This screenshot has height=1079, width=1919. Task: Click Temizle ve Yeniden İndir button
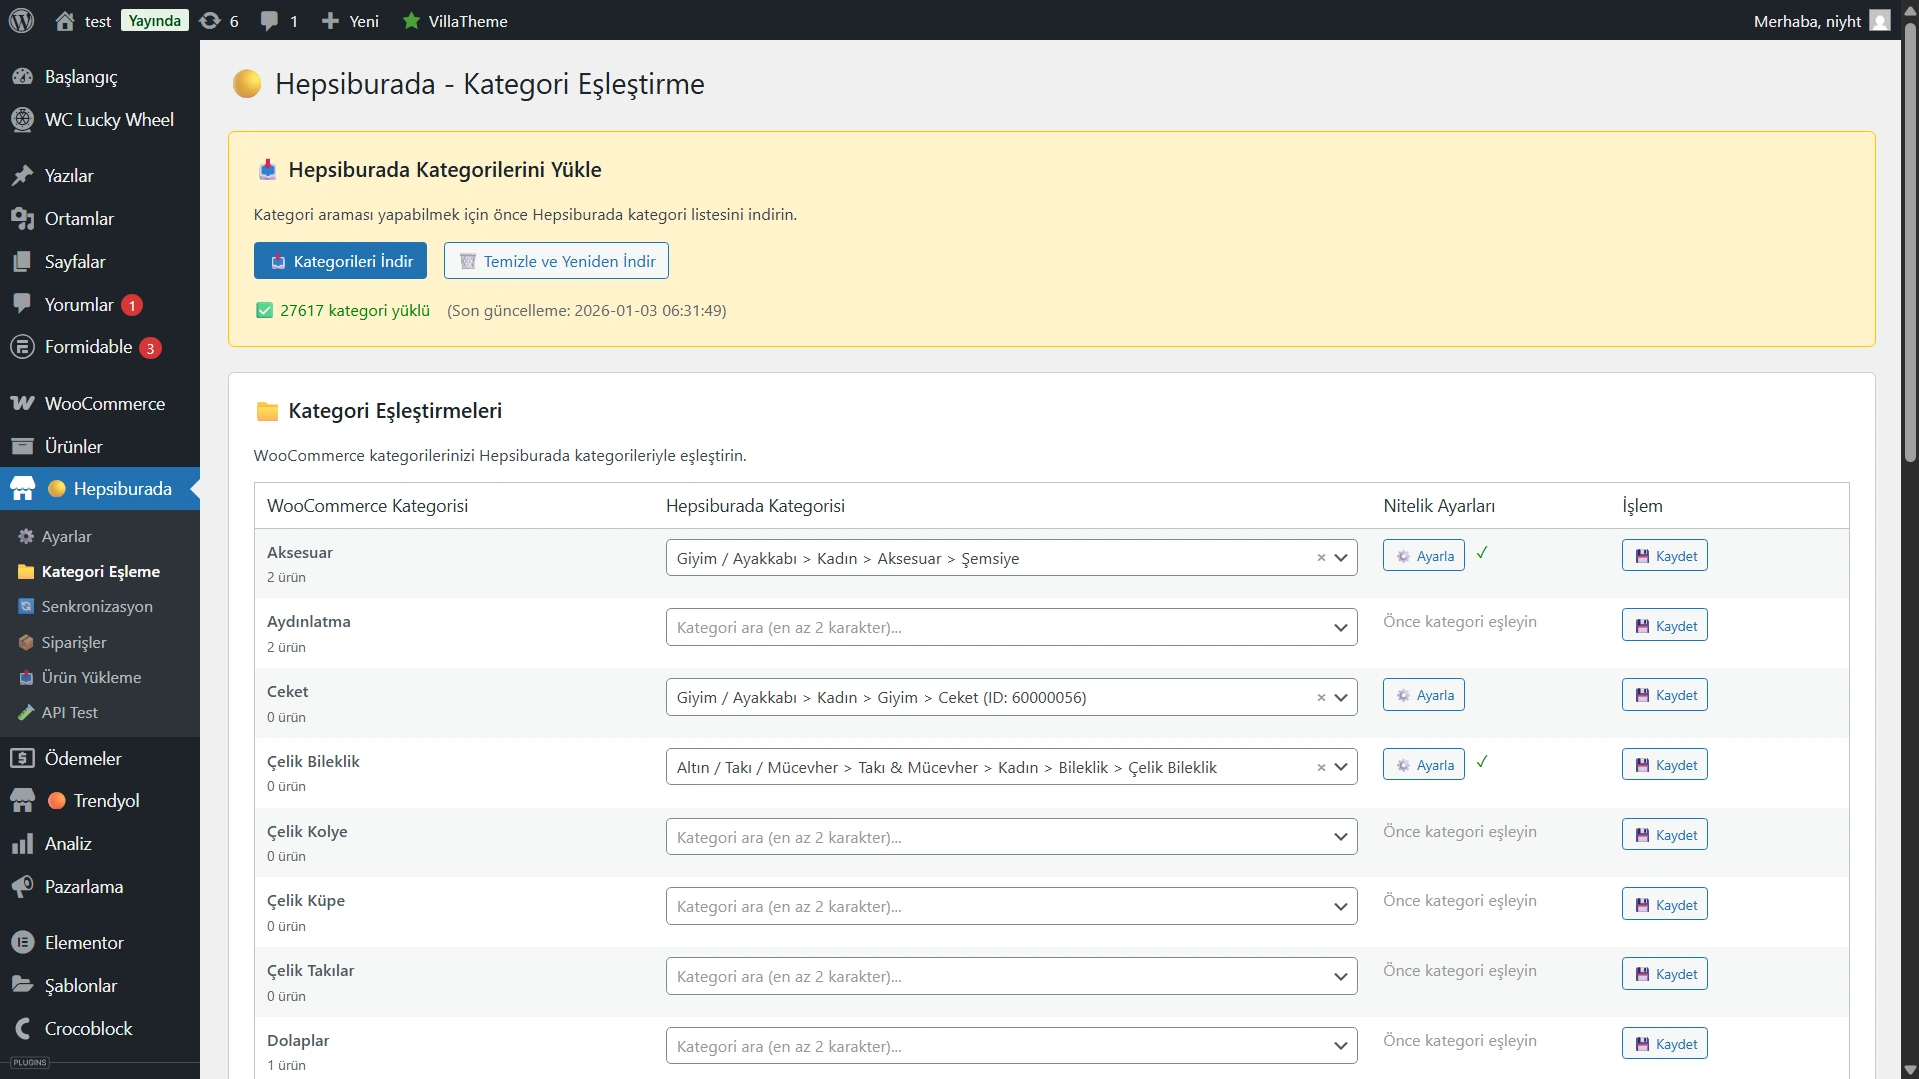556,261
